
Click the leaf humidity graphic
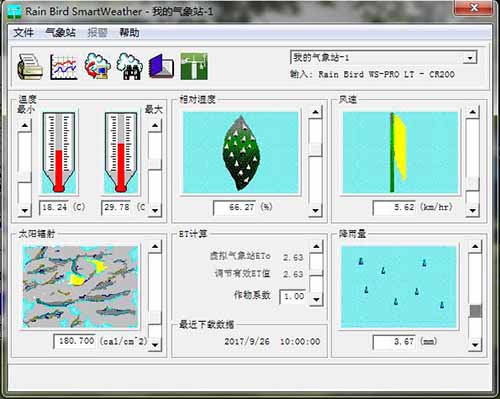(241, 153)
